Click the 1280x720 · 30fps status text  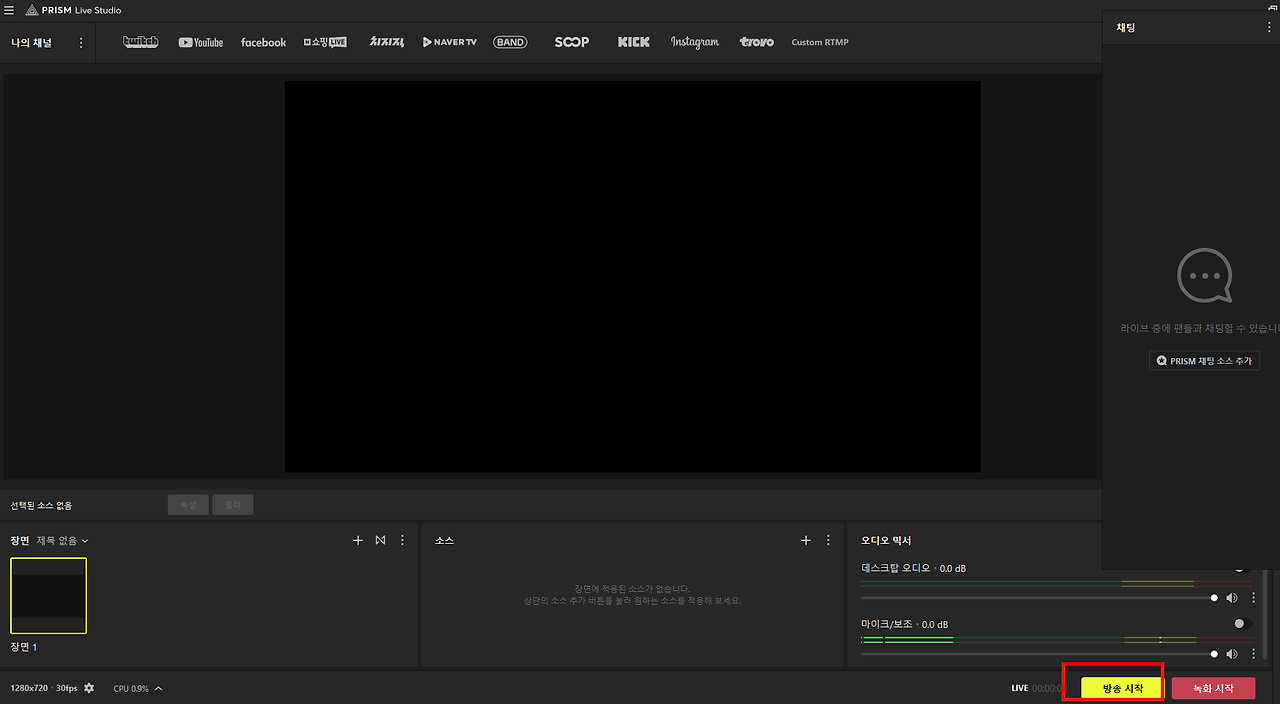click(x=44, y=688)
